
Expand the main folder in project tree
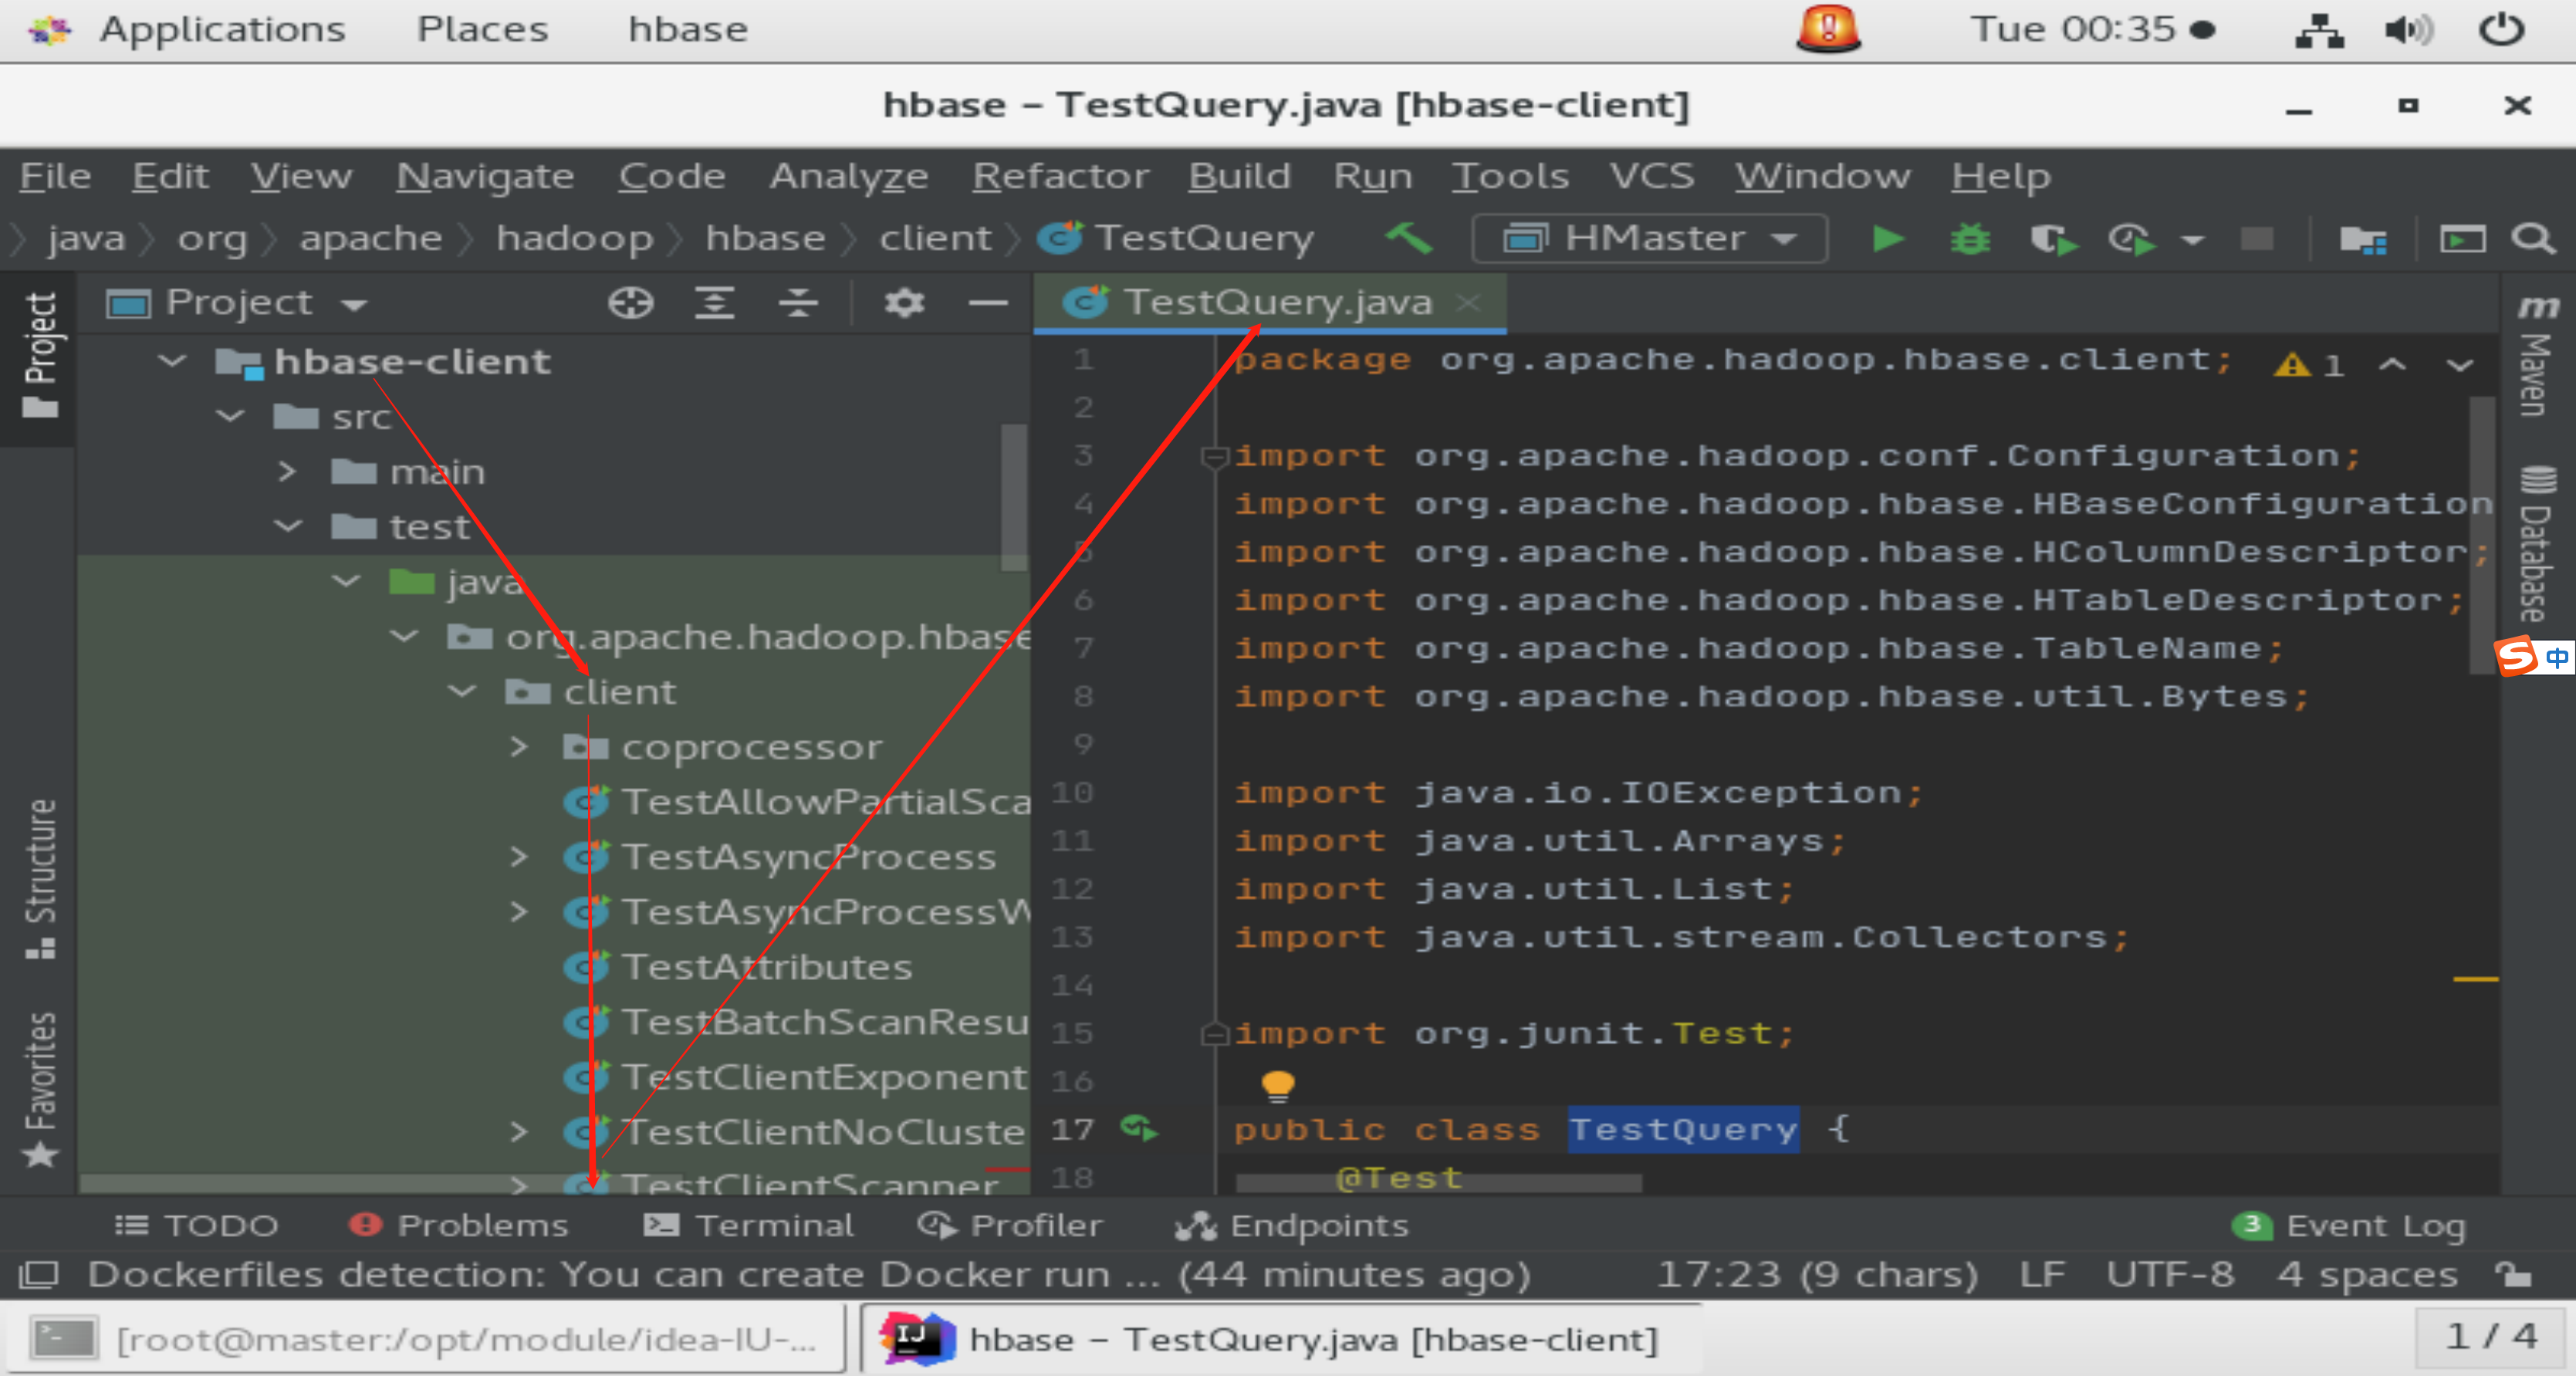tap(287, 471)
